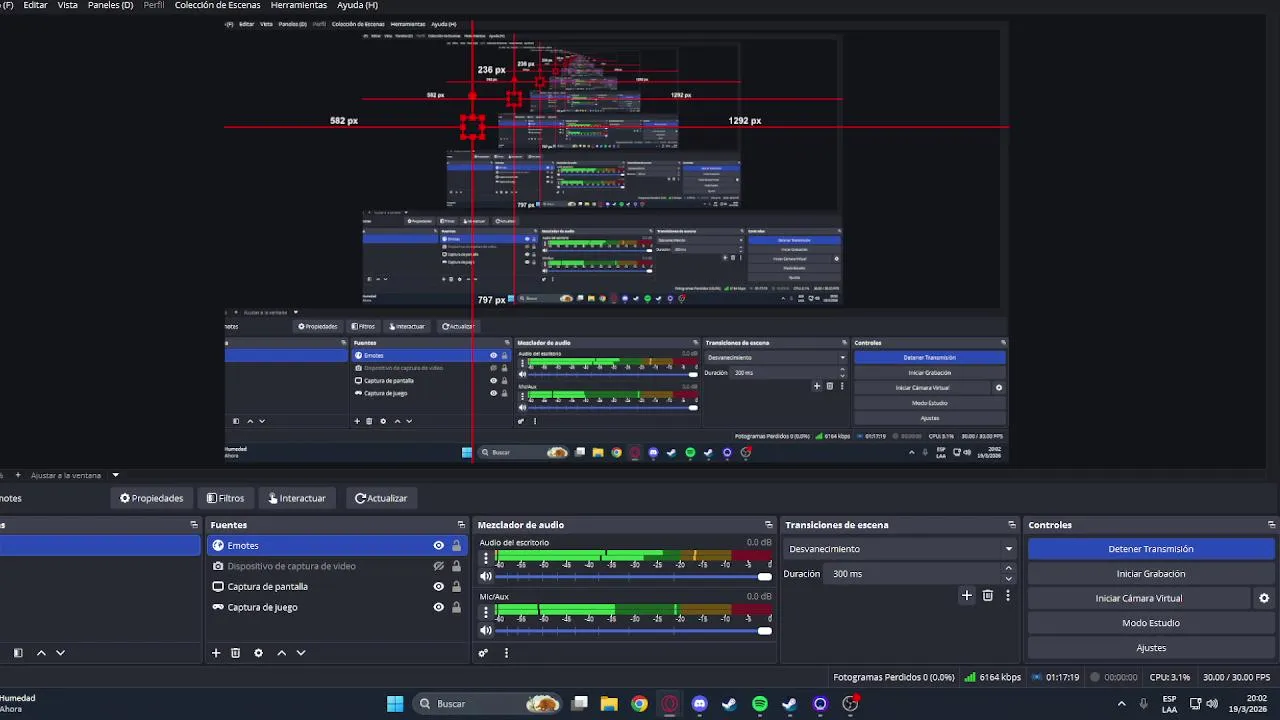Open the audio mixer bottom three-dot menu
1280x720 pixels.
pyautogui.click(x=506, y=653)
